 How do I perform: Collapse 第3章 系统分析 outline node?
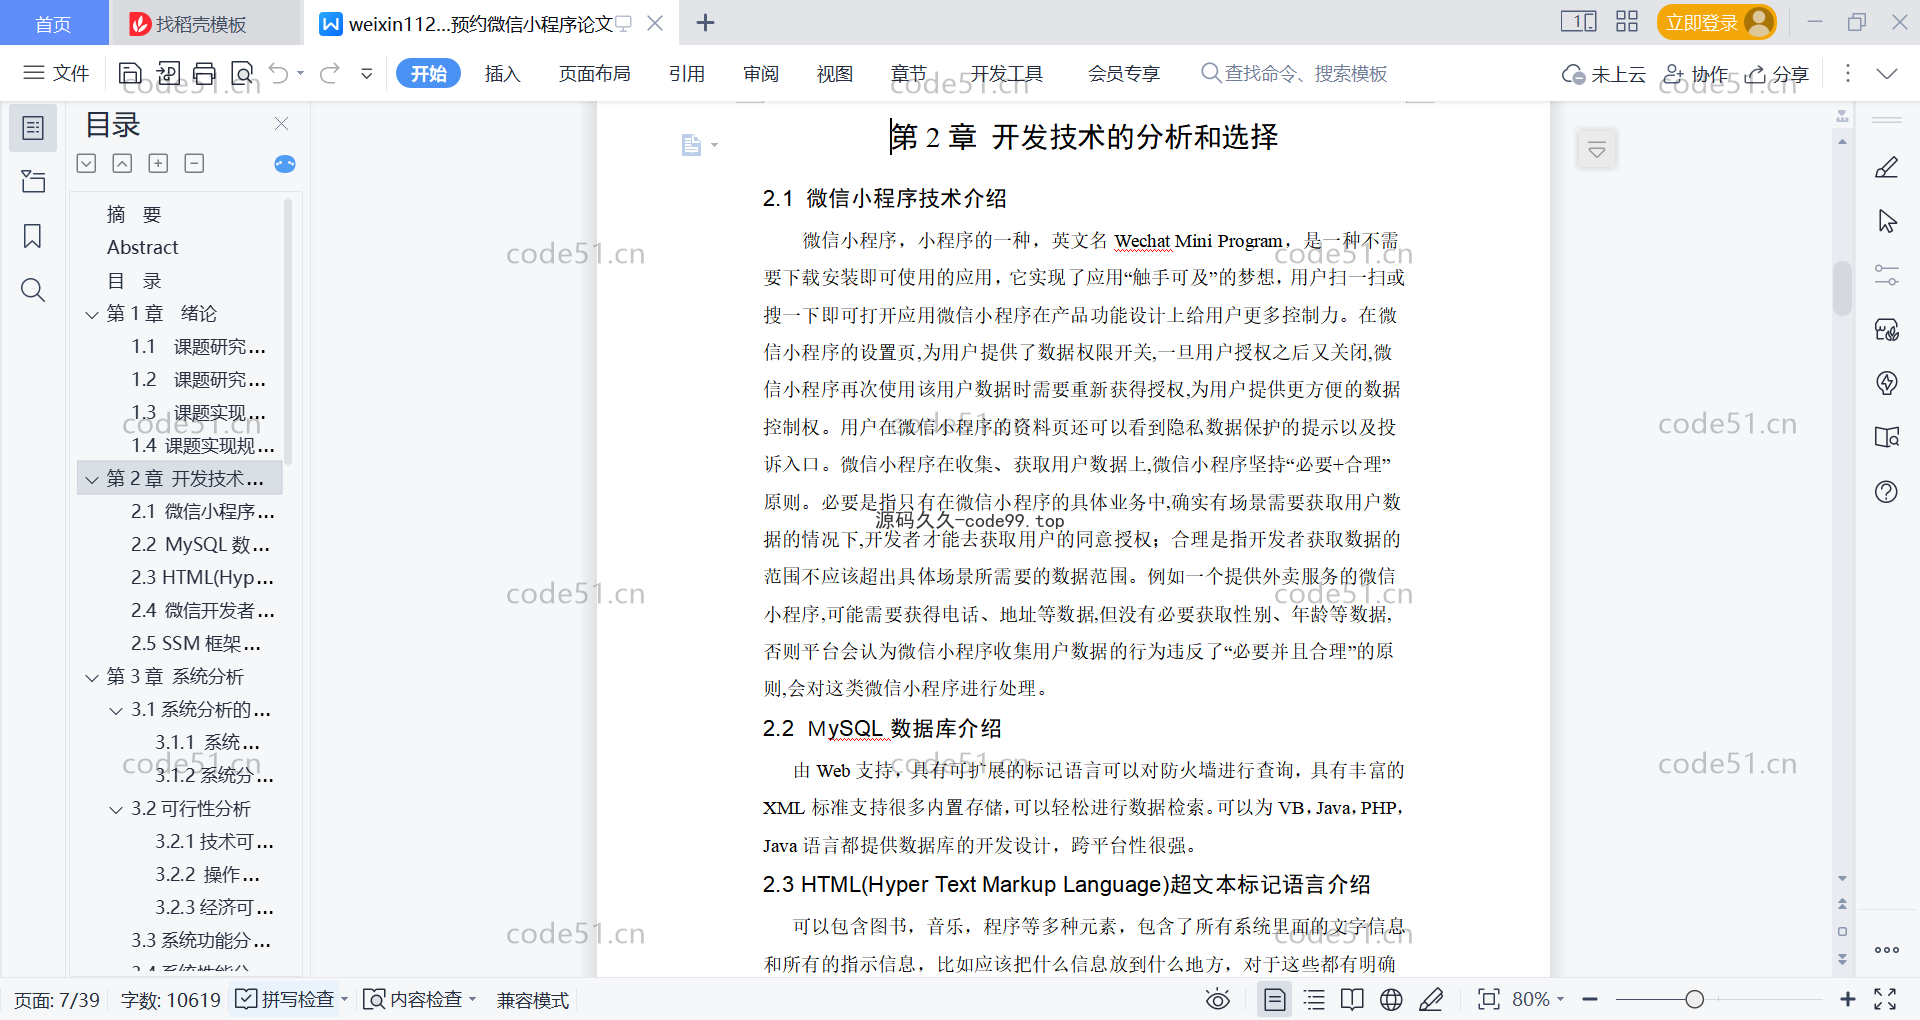(x=92, y=677)
